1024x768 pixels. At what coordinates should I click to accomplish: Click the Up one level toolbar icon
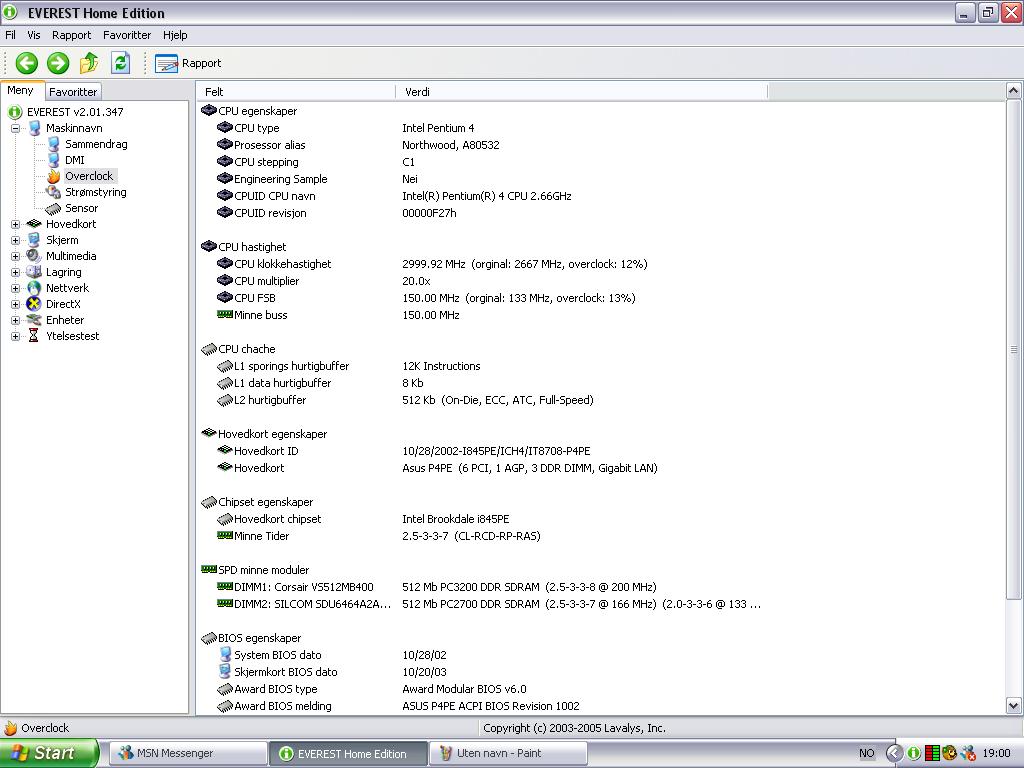89,63
